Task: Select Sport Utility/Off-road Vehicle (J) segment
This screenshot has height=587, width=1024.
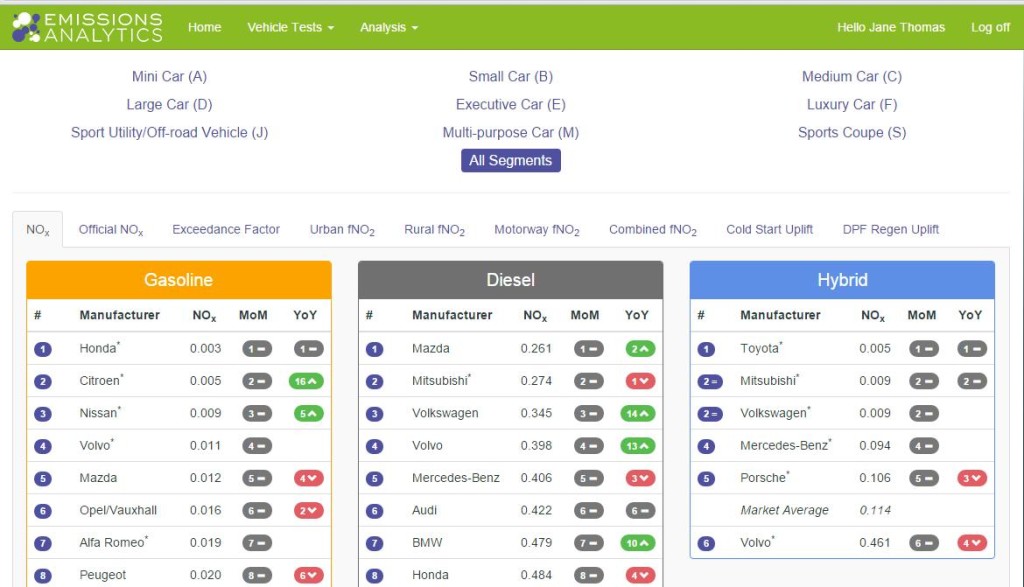Action: [169, 133]
